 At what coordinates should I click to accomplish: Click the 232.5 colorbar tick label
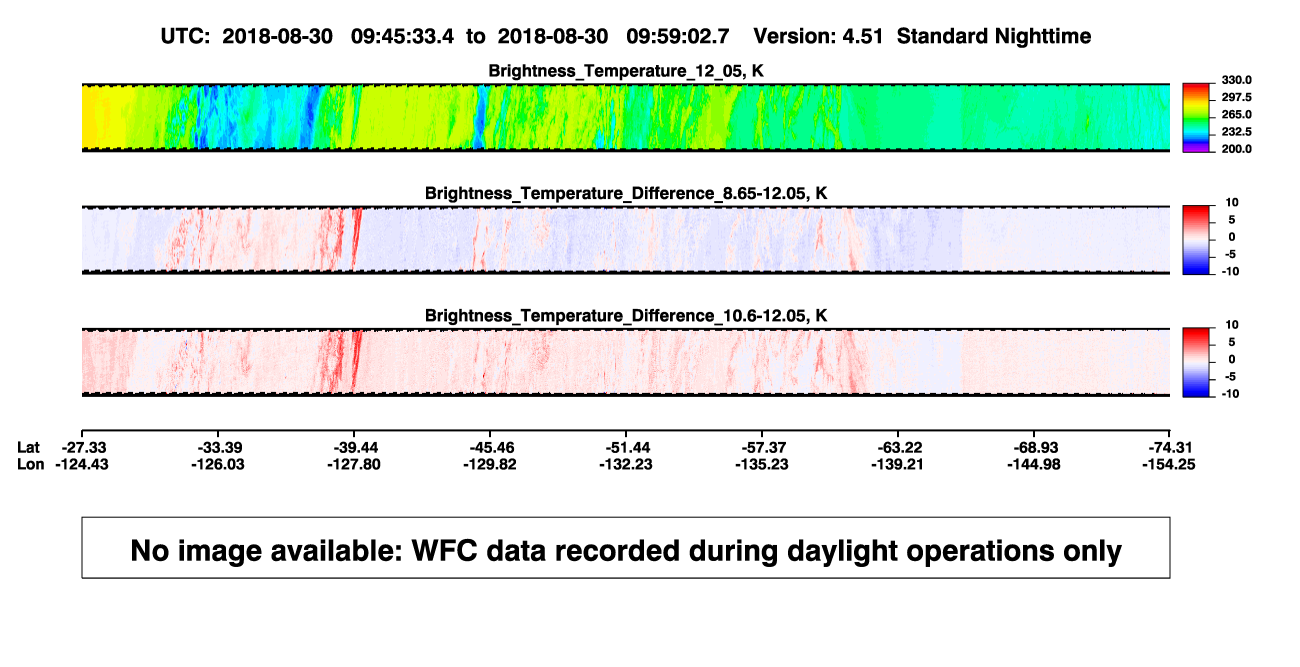point(1235,131)
